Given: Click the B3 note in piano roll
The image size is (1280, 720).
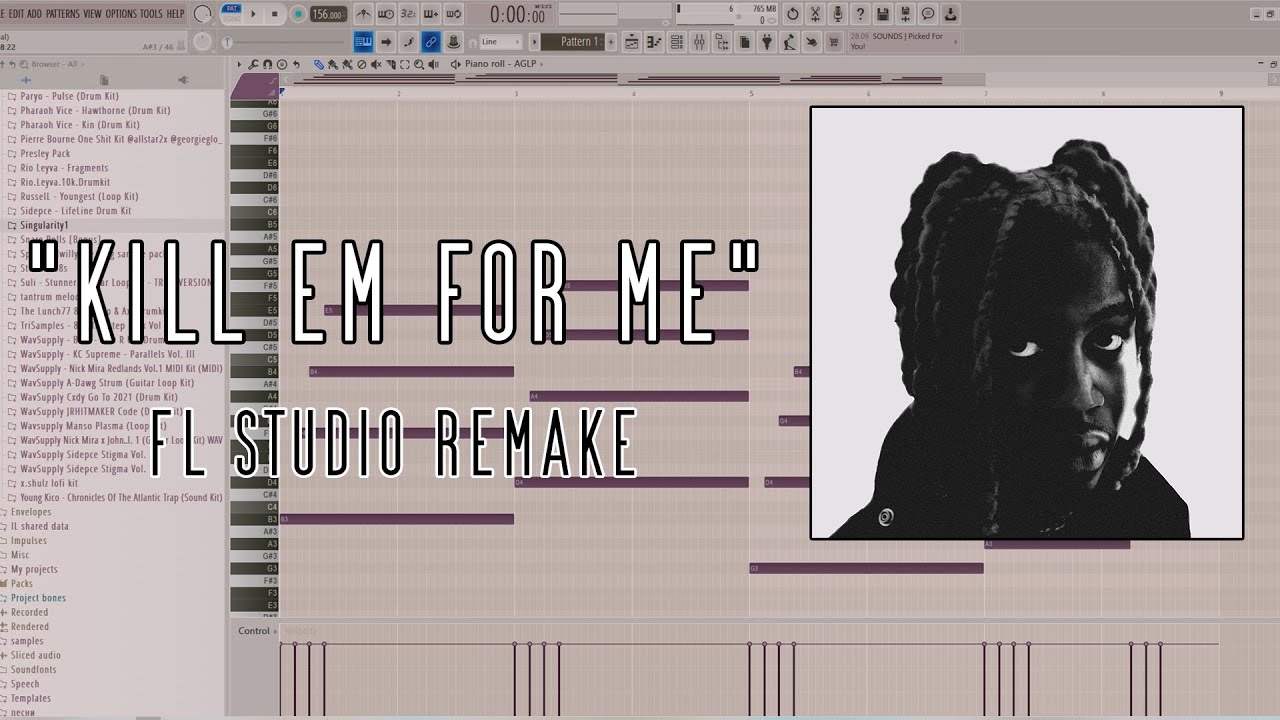Looking at the screenshot, I should pyautogui.click(x=397, y=519).
